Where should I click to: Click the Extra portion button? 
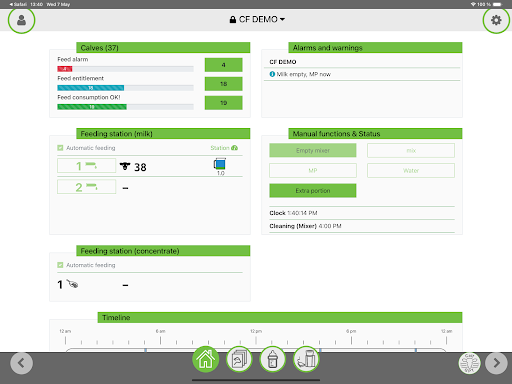[313, 191]
